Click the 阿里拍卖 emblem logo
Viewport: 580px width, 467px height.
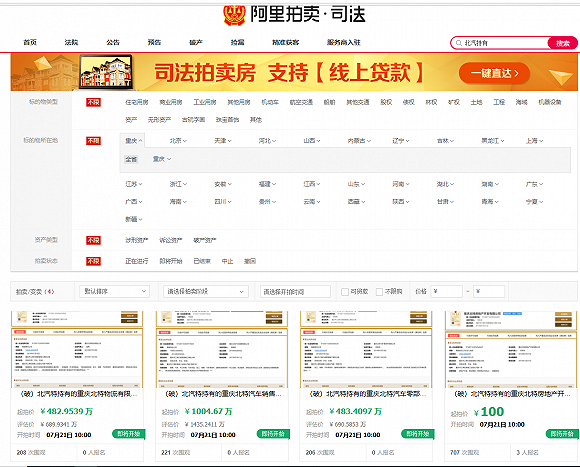(x=235, y=15)
